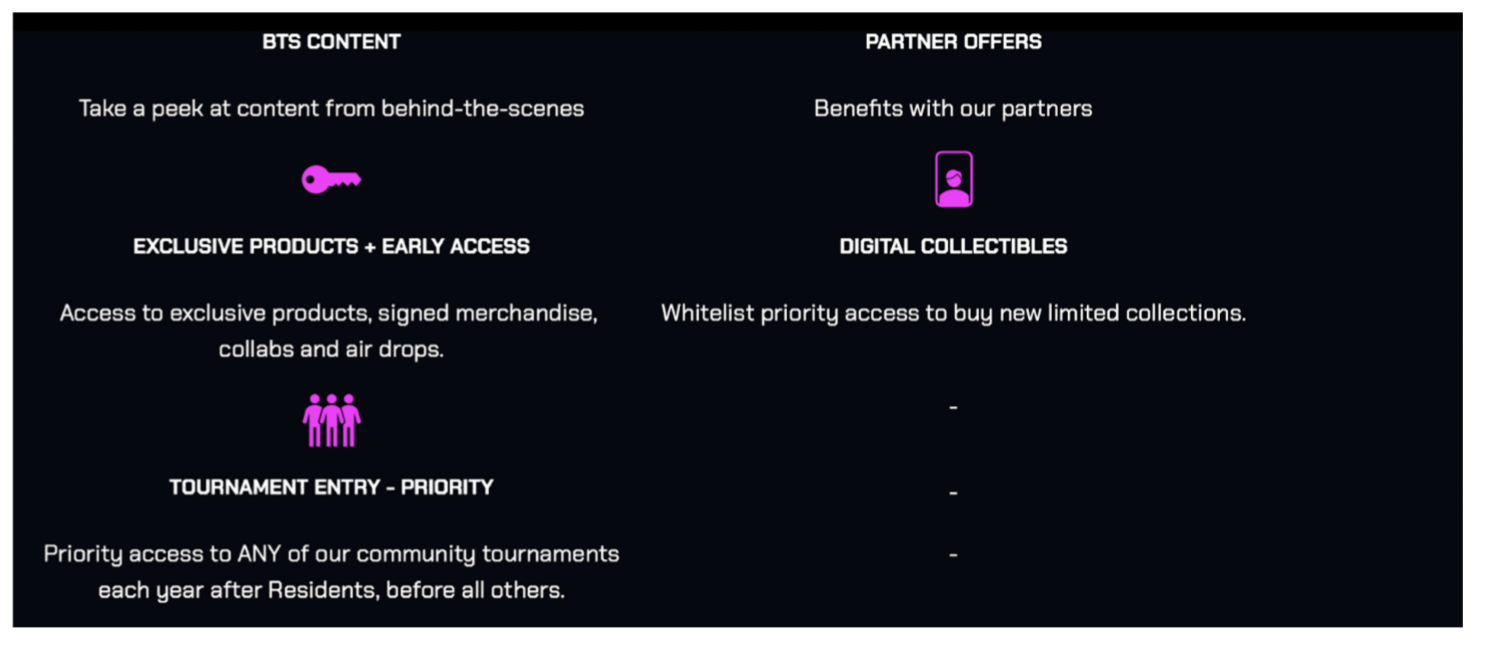Click the bottom dash placeholder in right column
1500x654 pixels.
pyautogui.click(x=953, y=555)
